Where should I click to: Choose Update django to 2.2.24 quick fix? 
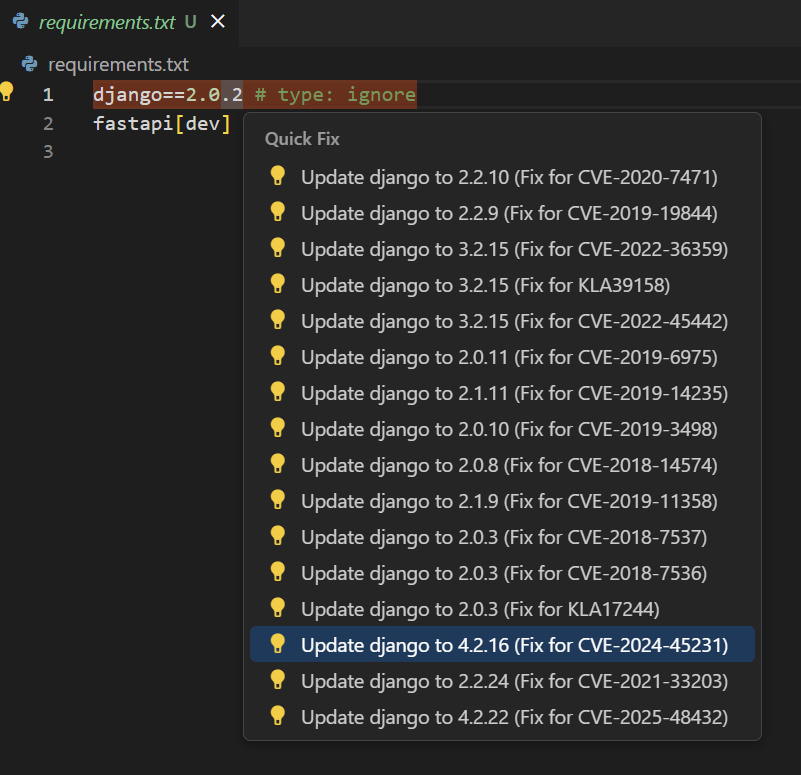point(502,681)
